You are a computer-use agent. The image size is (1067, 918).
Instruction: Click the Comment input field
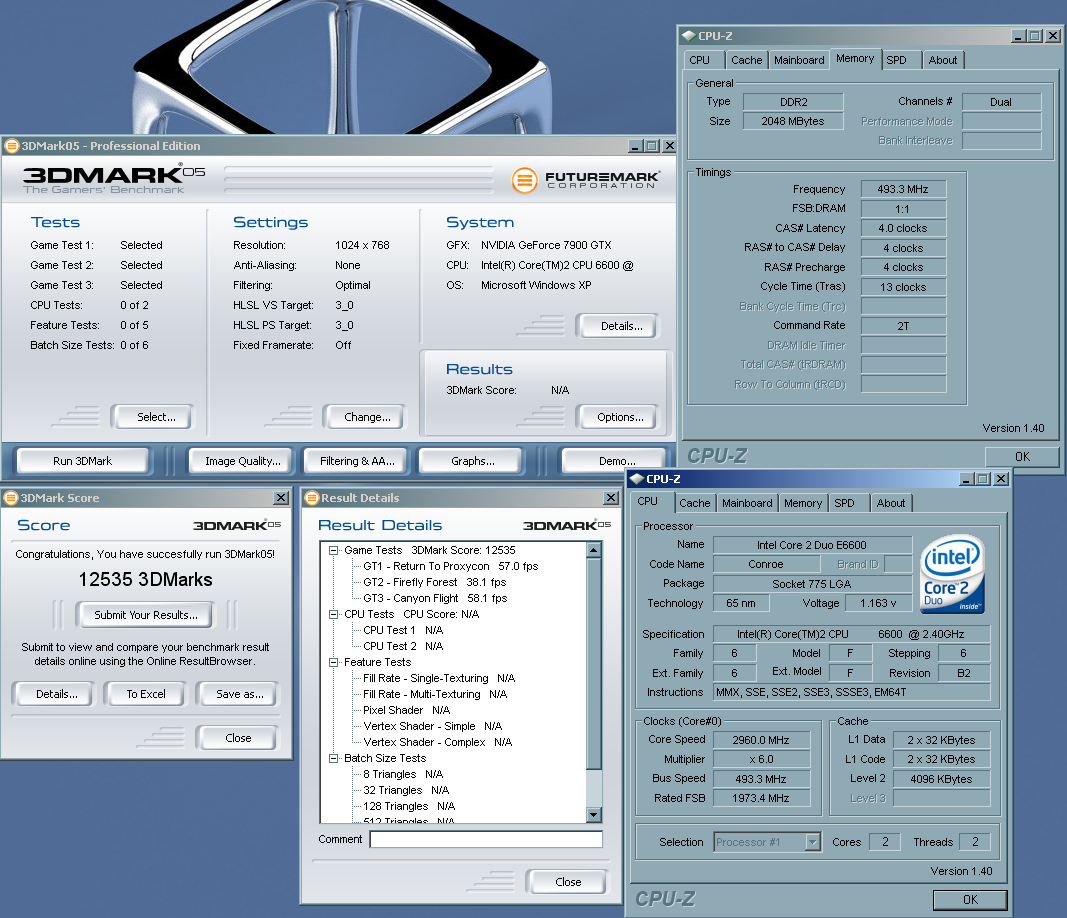pos(486,839)
